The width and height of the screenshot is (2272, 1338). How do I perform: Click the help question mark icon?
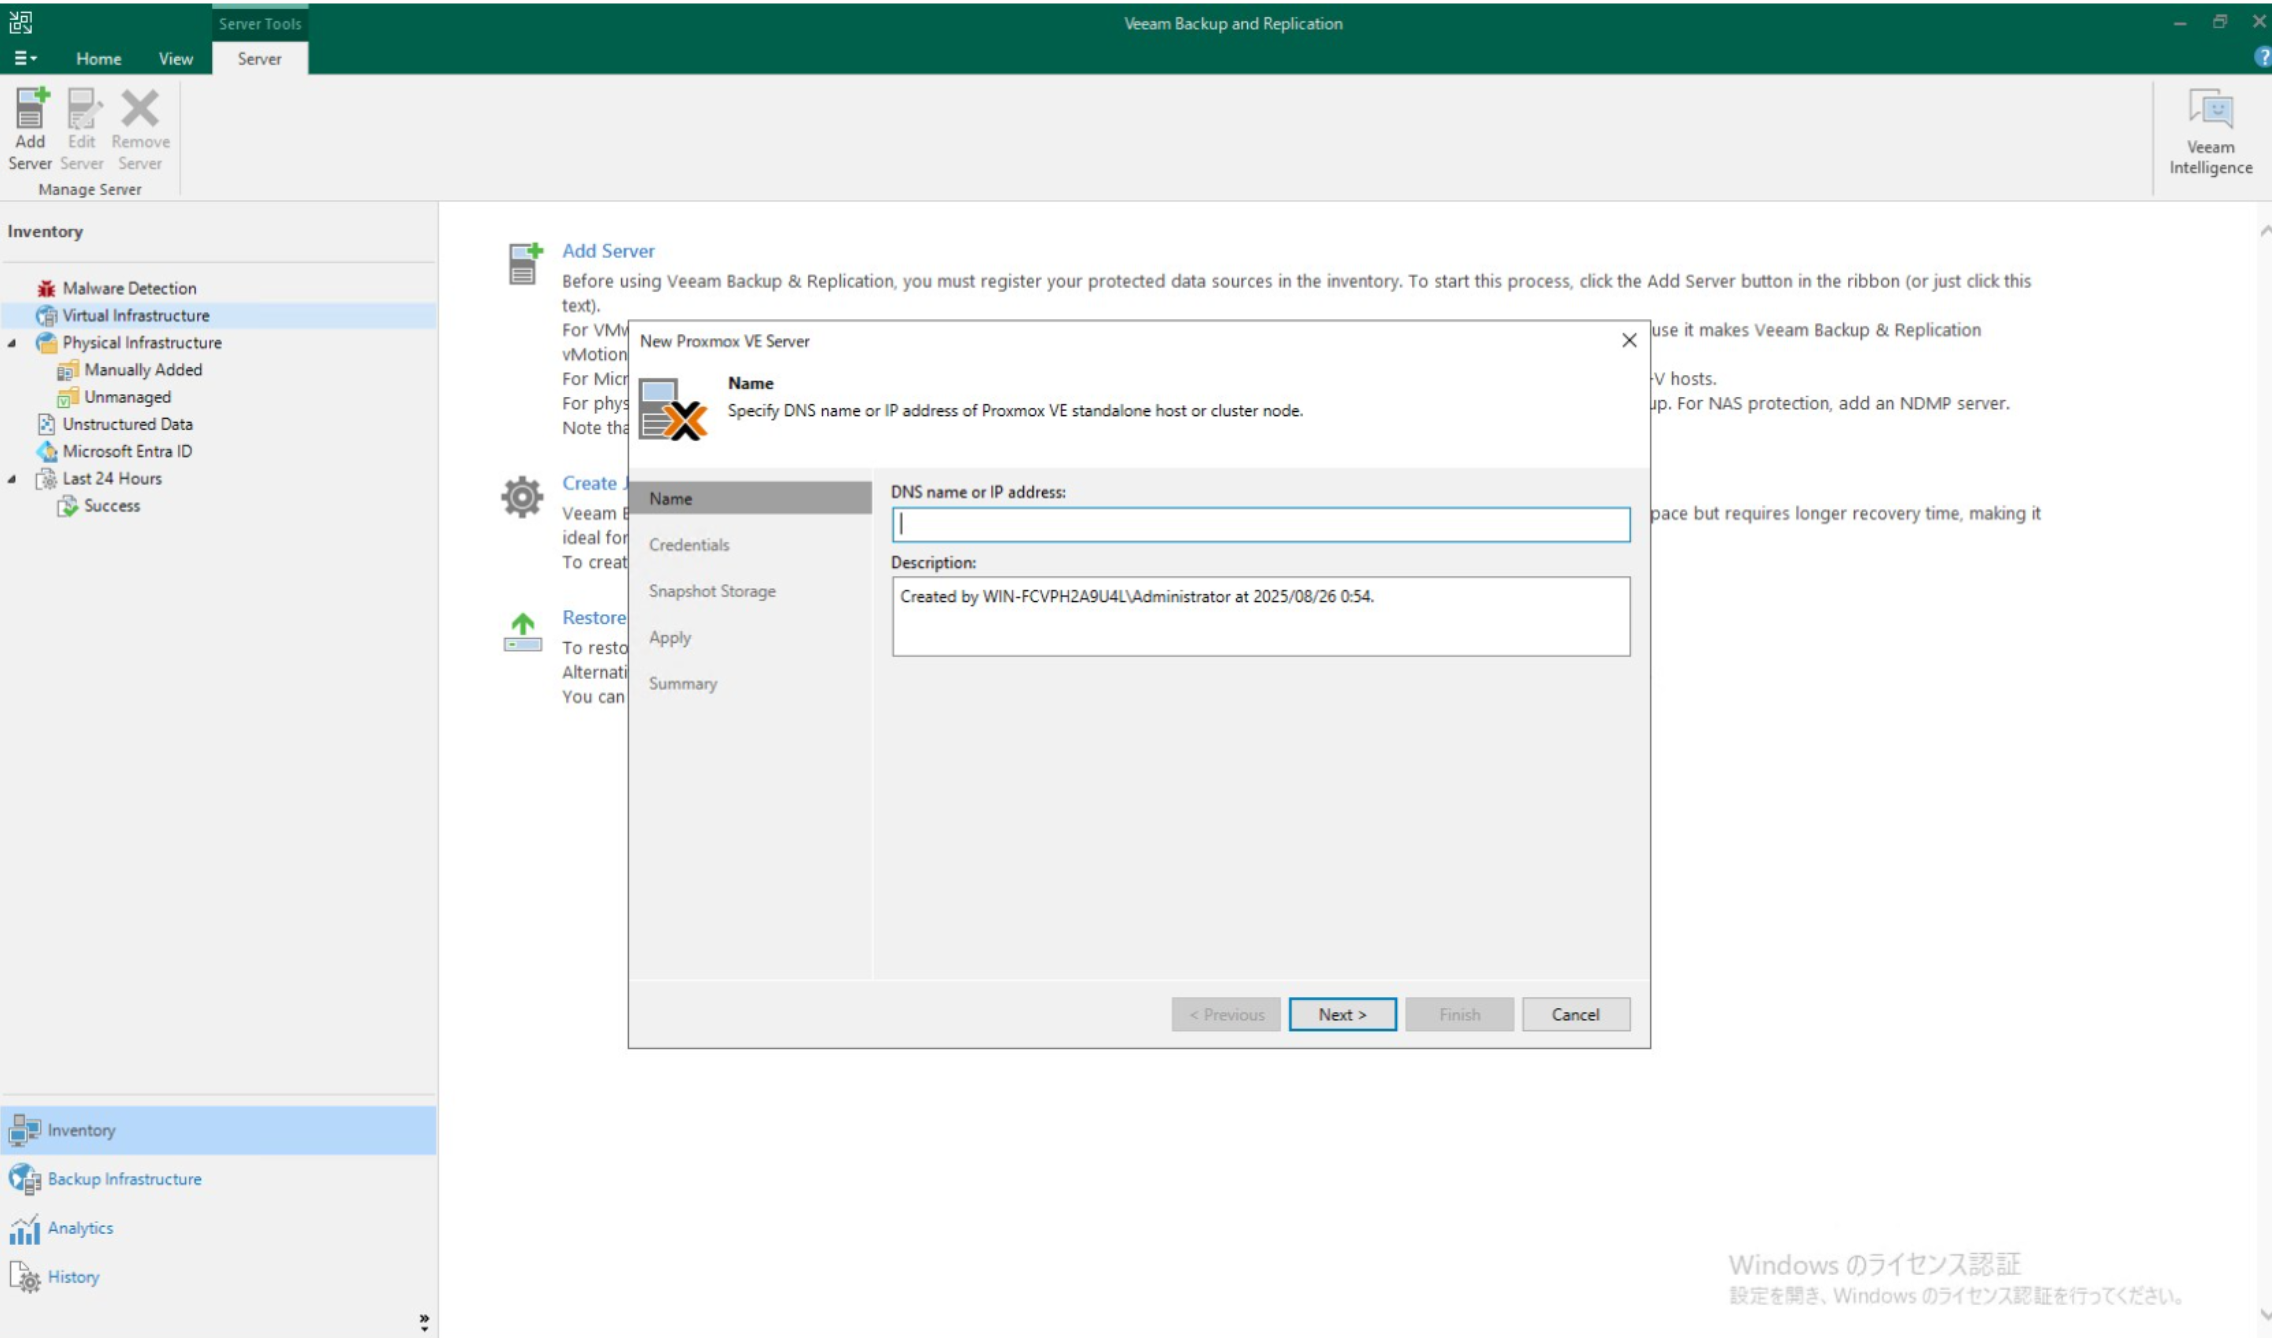click(2262, 58)
